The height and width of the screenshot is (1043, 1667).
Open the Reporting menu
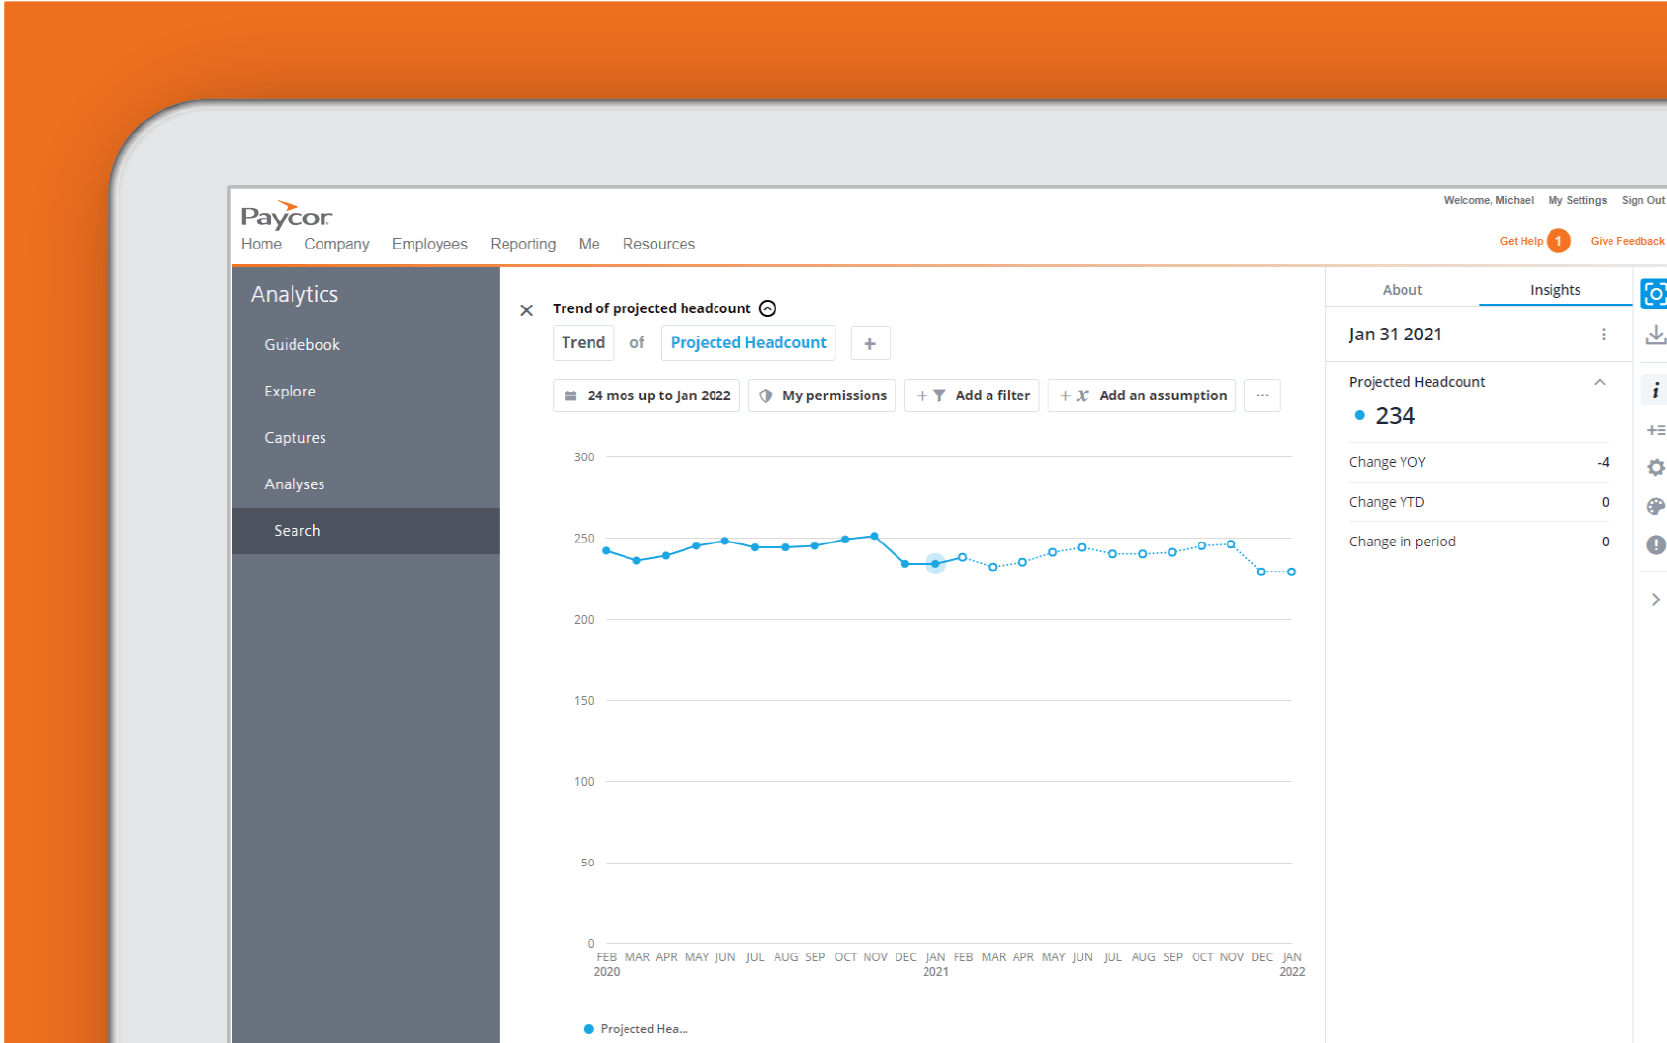tap(523, 244)
